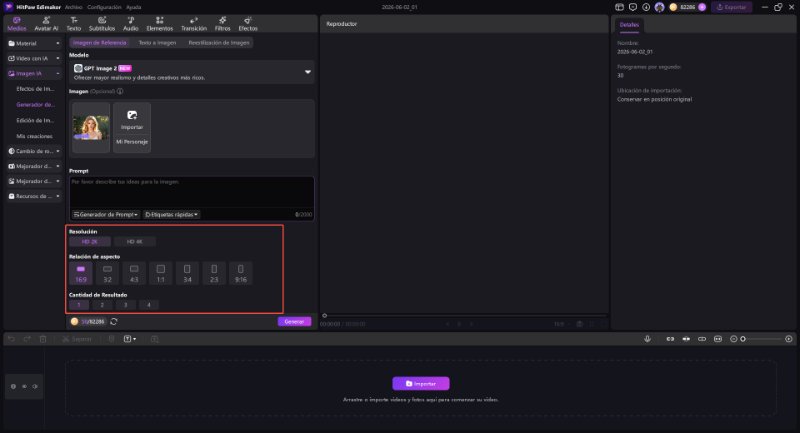Viewport: 800px width, 433px height.
Task: Click the timeline zoom slider handle
Action: 743,339
